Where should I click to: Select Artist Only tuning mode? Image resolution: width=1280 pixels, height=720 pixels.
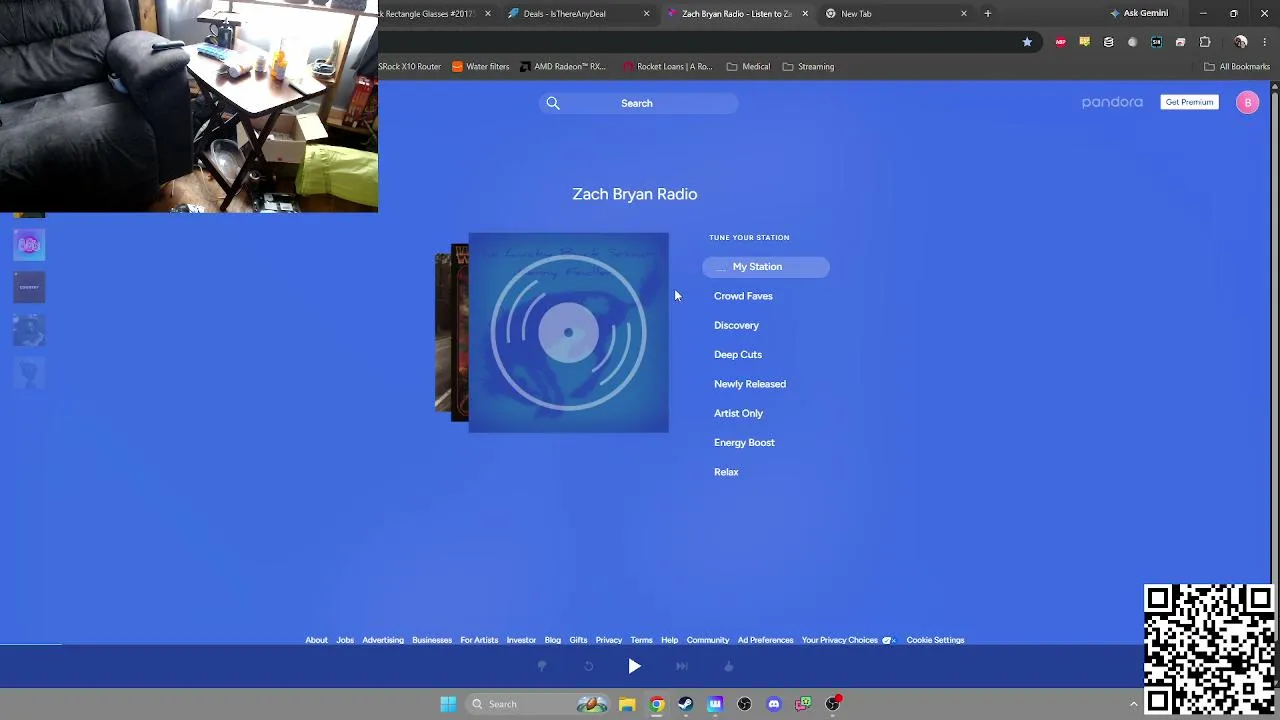738,413
